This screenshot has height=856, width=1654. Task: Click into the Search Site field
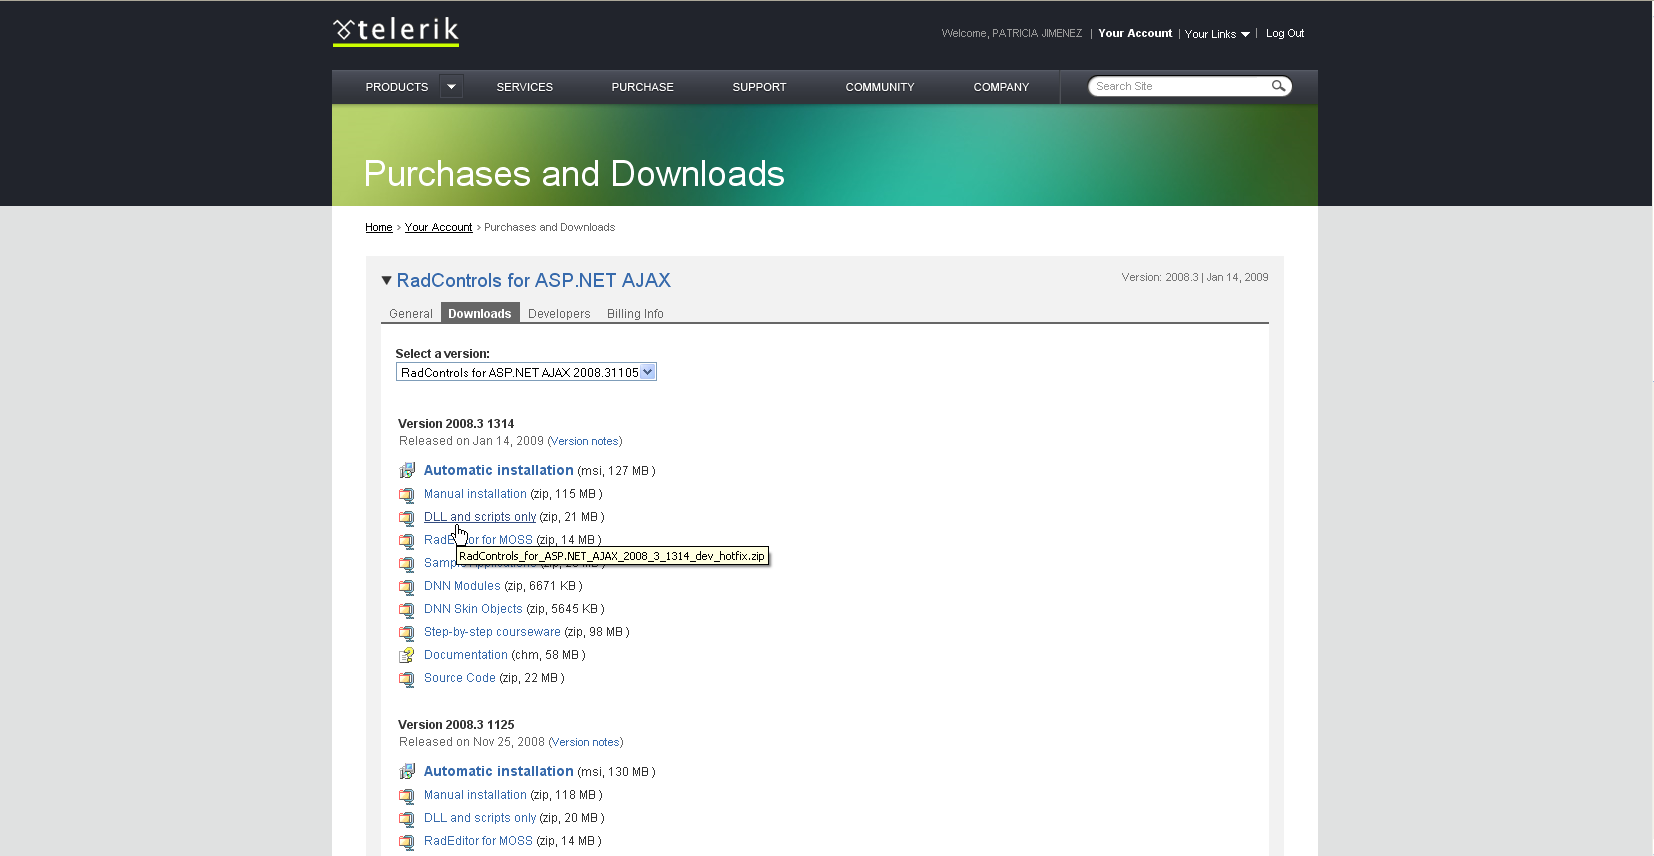[x=1178, y=86]
